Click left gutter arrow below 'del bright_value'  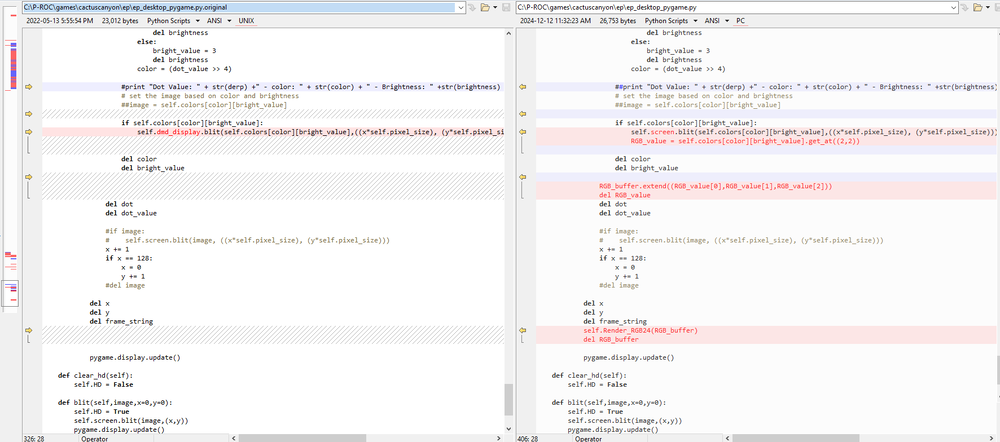[x=28, y=176]
